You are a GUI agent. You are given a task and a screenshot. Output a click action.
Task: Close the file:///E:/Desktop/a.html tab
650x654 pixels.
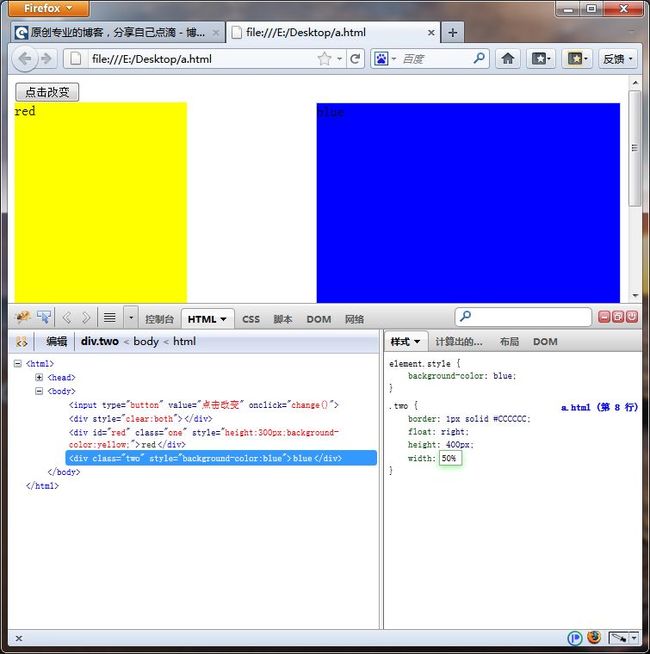pos(431,33)
